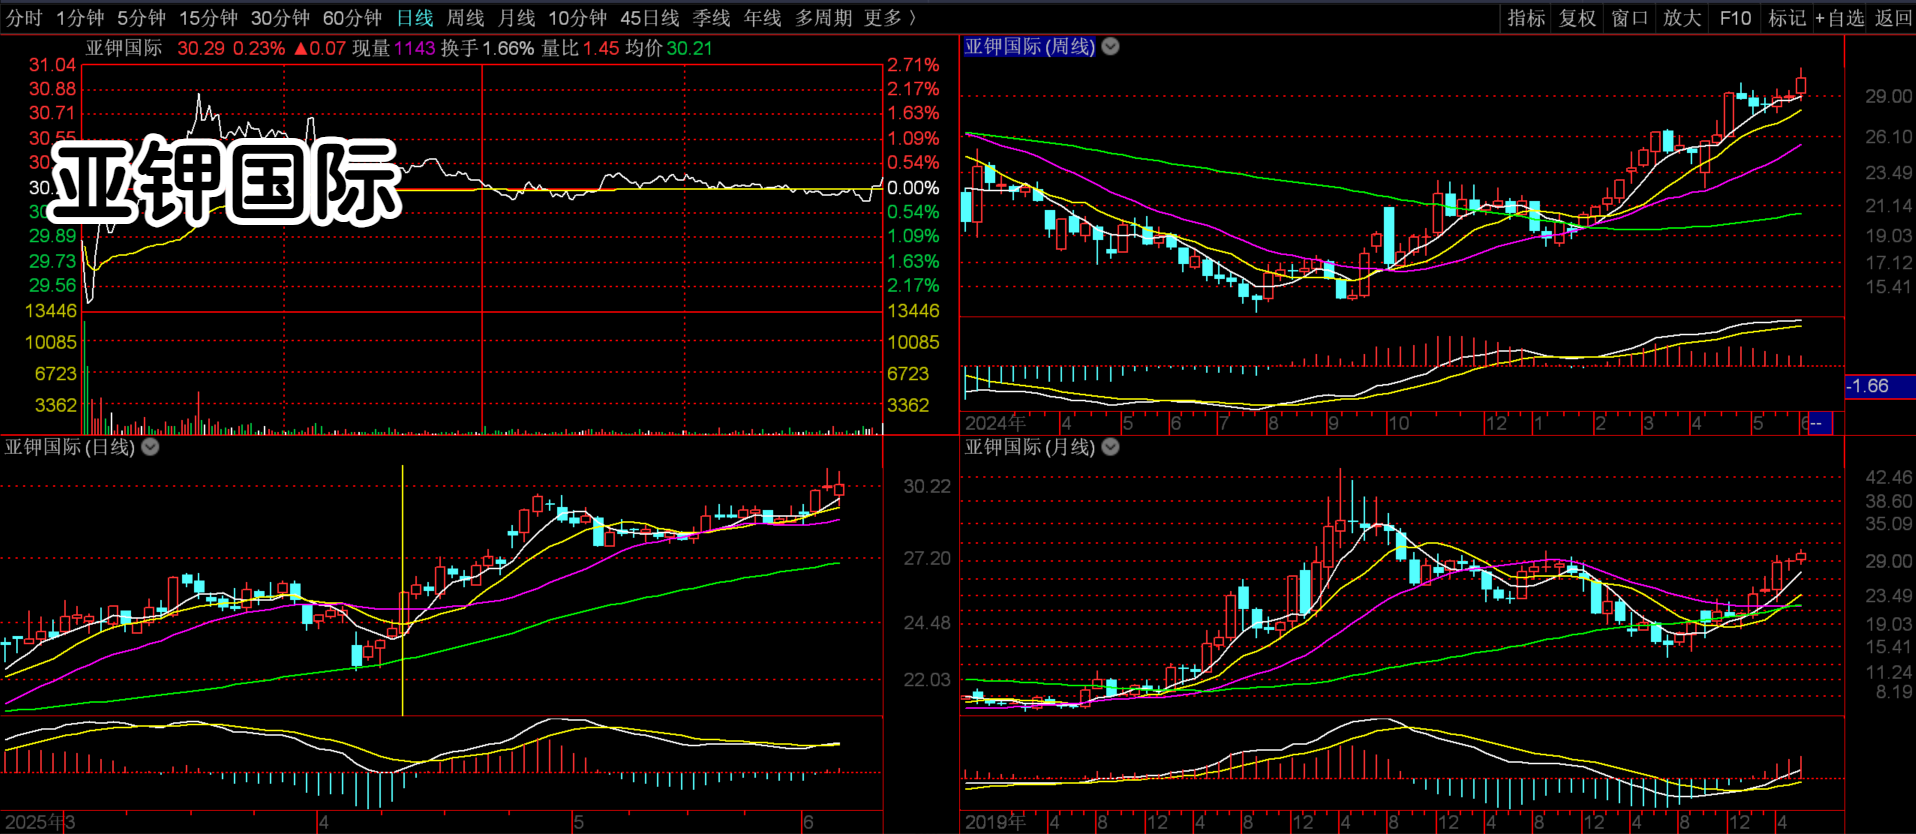Select the 60分钟 period tab

pos(352,18)
